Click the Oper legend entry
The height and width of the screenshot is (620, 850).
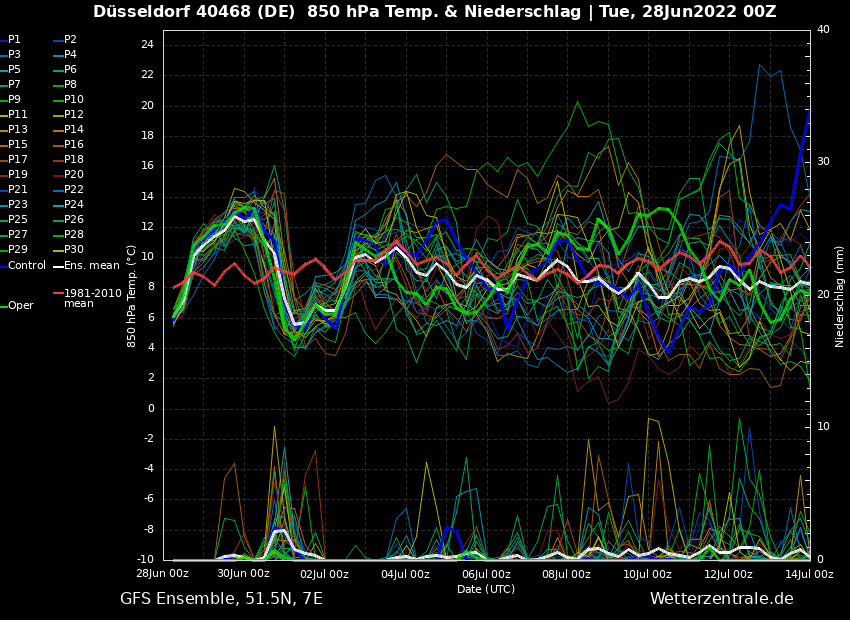(20, 306)
